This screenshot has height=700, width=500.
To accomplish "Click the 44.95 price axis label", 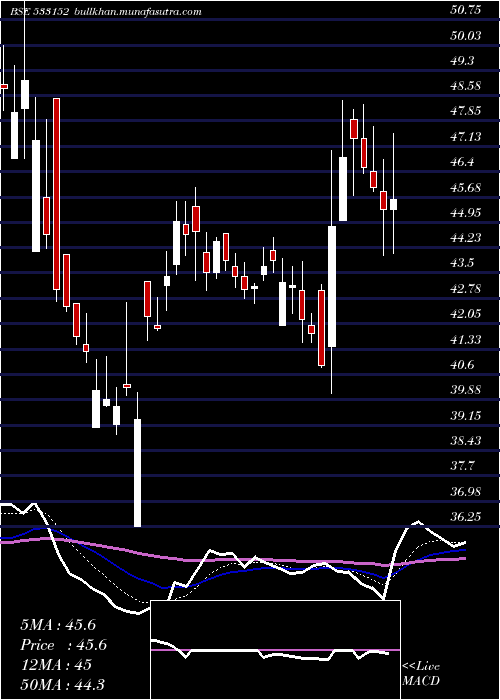I will [x=466, y=212].
